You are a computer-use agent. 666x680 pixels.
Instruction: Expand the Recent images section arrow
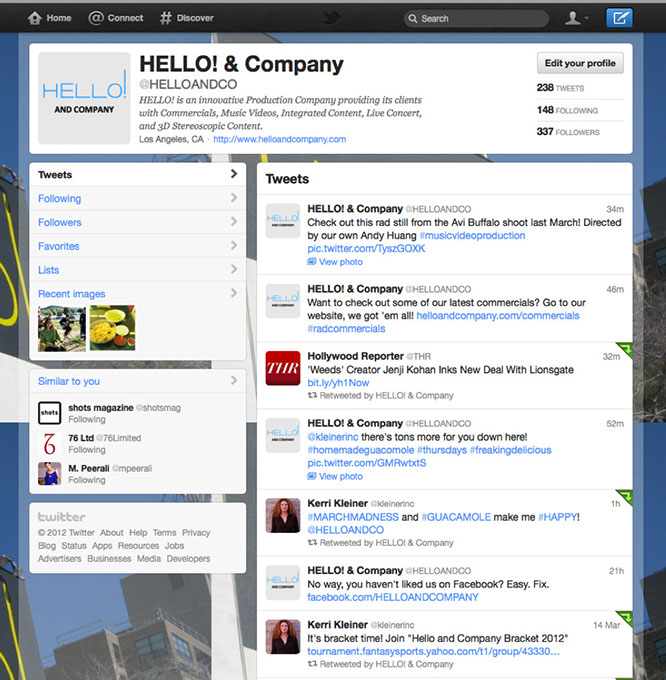coord(234,294)
